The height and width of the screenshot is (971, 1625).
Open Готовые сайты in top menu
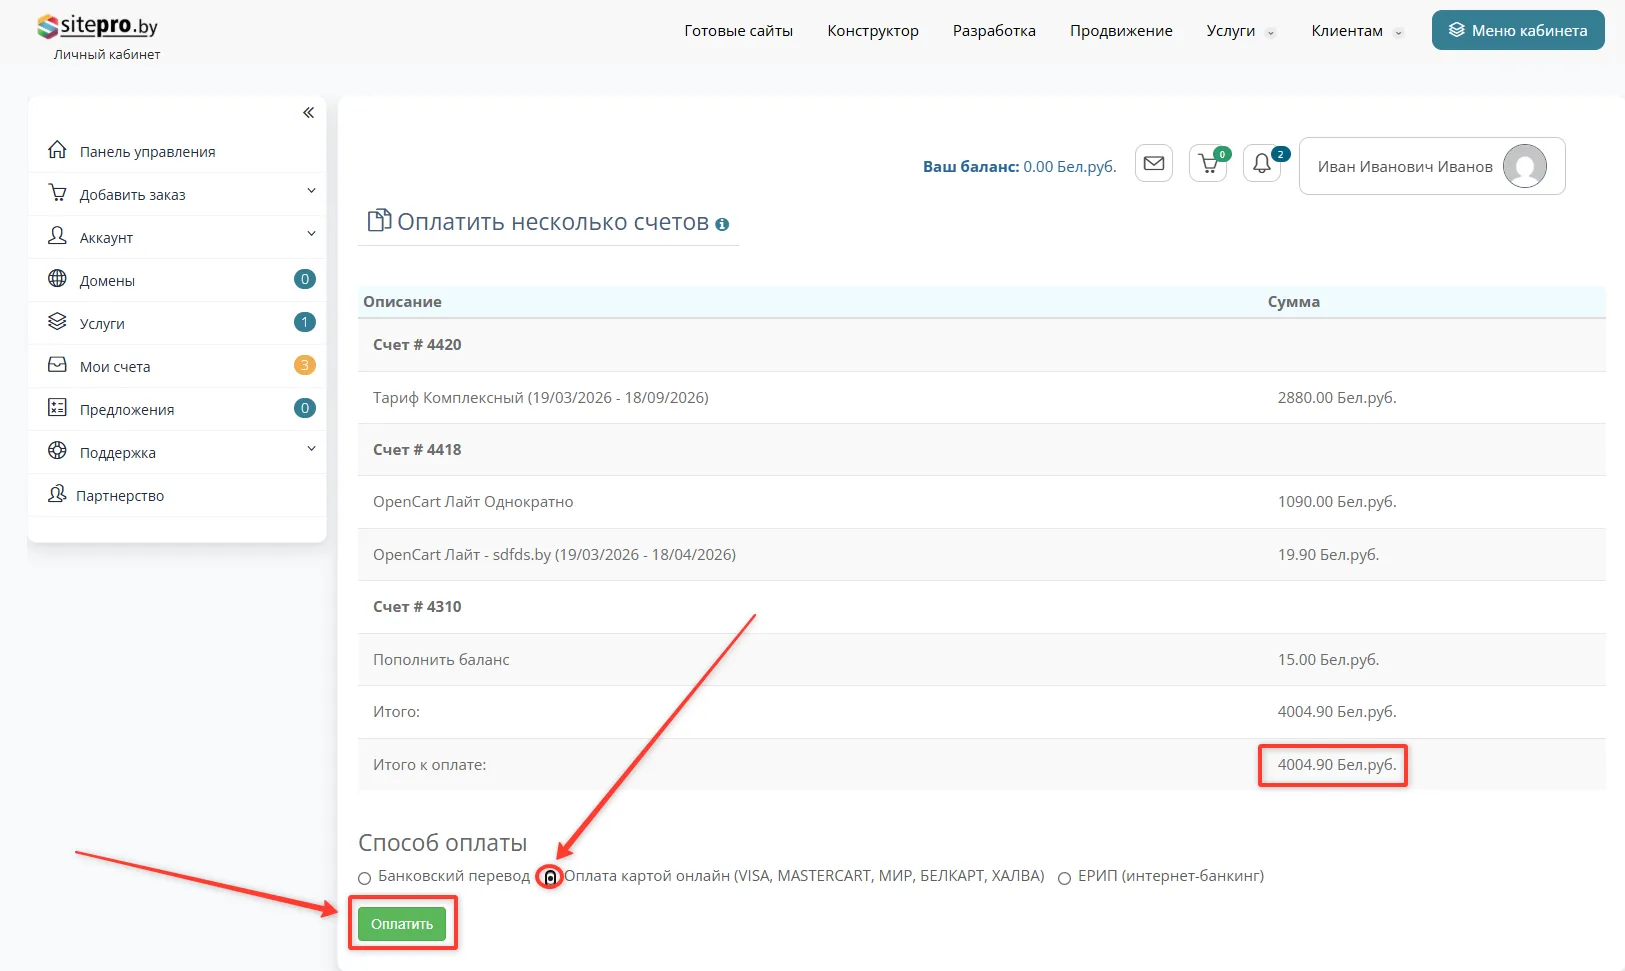[x=738, y=31]
